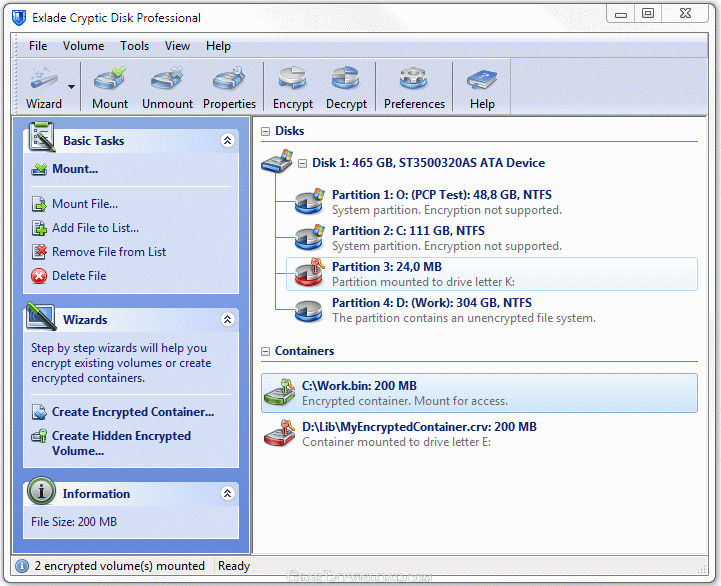Screen dimensions: 721x586
Task: Click 'File Size: 200 MB' text
Action: point(74,522)
